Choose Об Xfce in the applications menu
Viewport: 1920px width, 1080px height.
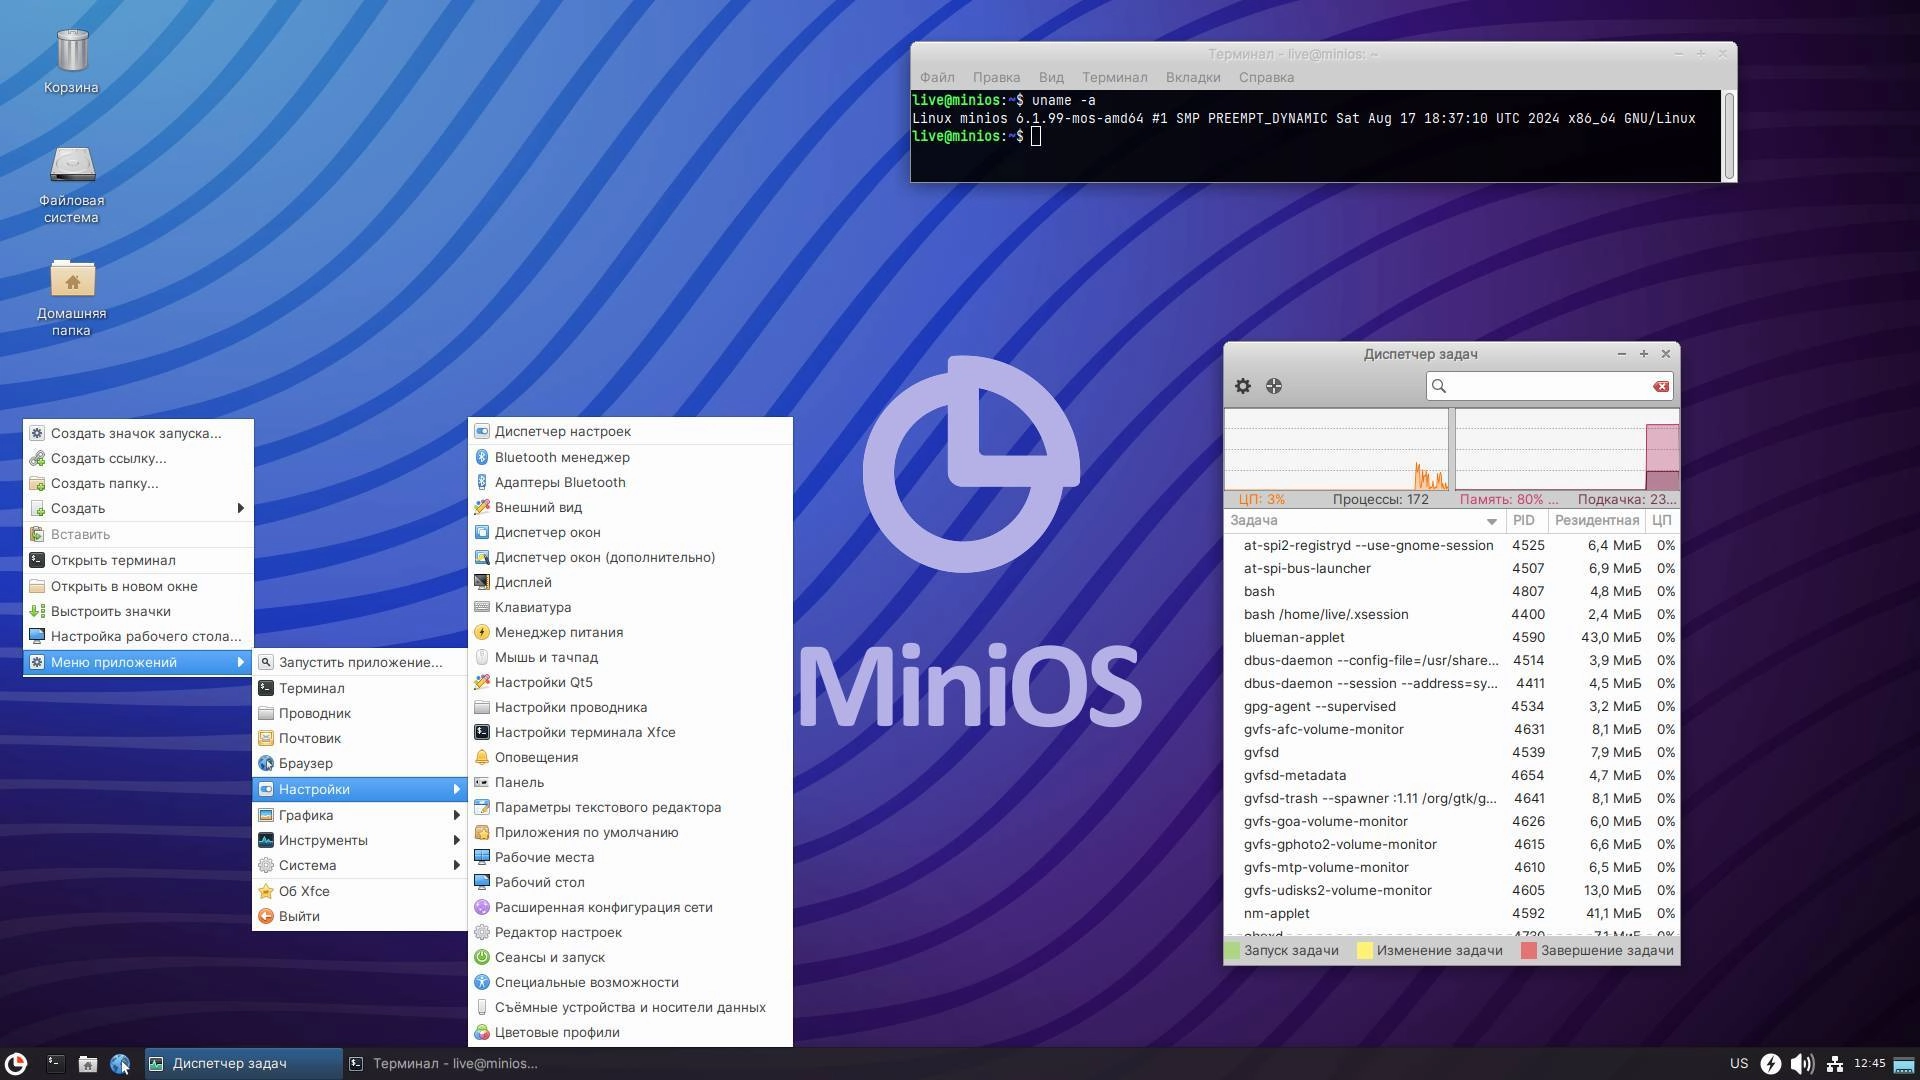(x=360, y=891)
